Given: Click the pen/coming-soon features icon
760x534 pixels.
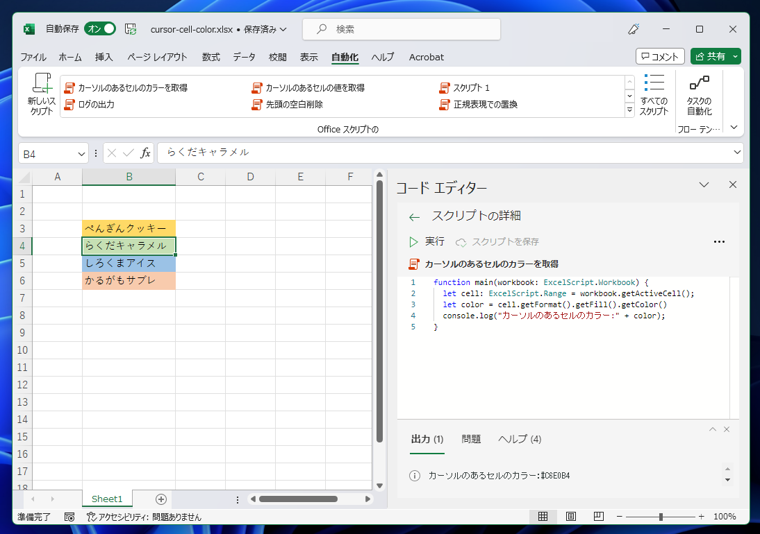Looking at the screenshot, I should tap(633, 29).
